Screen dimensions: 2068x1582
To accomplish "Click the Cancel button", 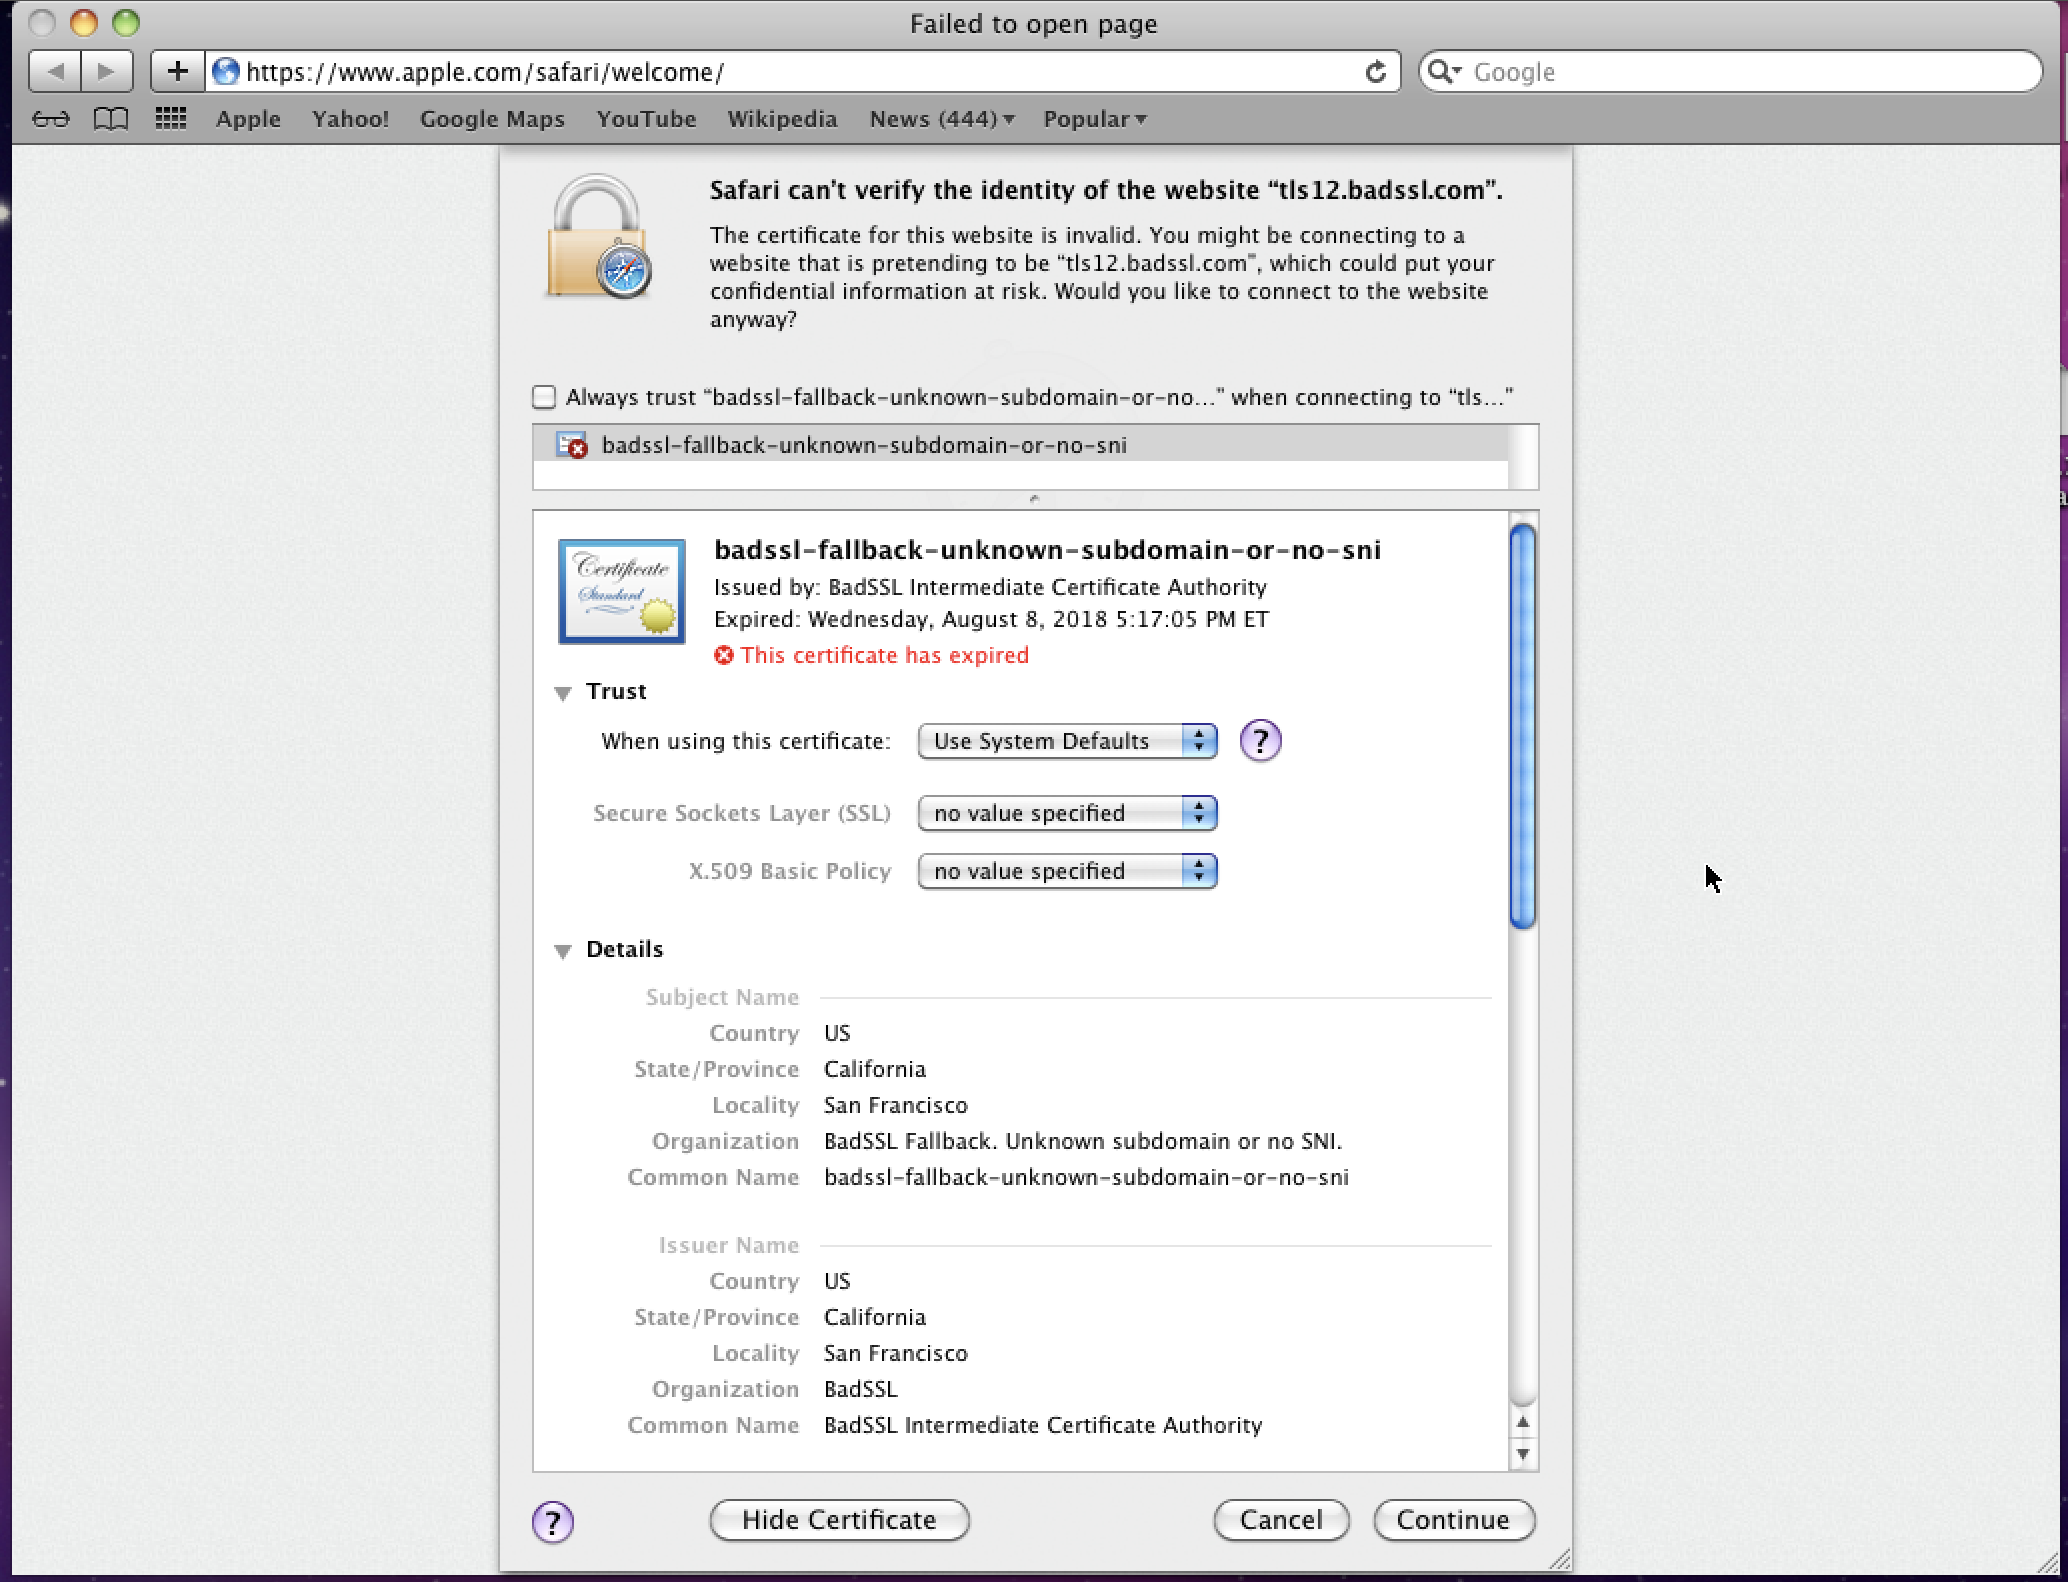I will pyautogui.click(x=1281, y=1520).
